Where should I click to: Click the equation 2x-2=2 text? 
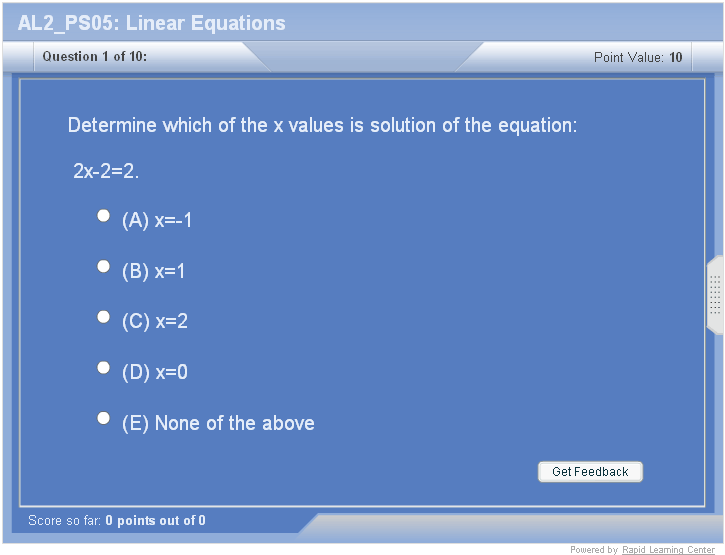(x=106, y=171)
